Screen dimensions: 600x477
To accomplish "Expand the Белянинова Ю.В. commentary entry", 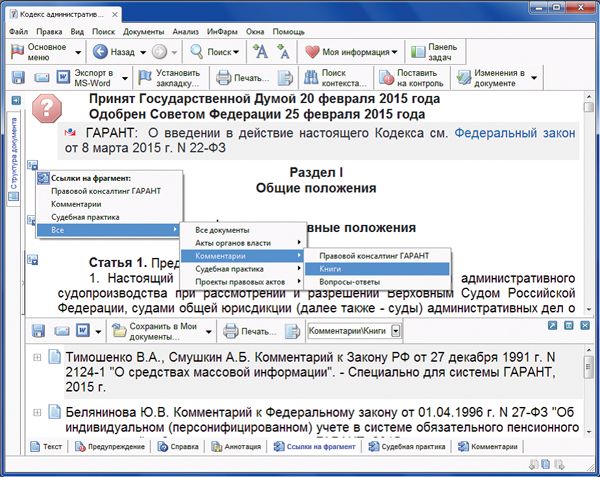I will pyautogui.click(x=38, y=411).
